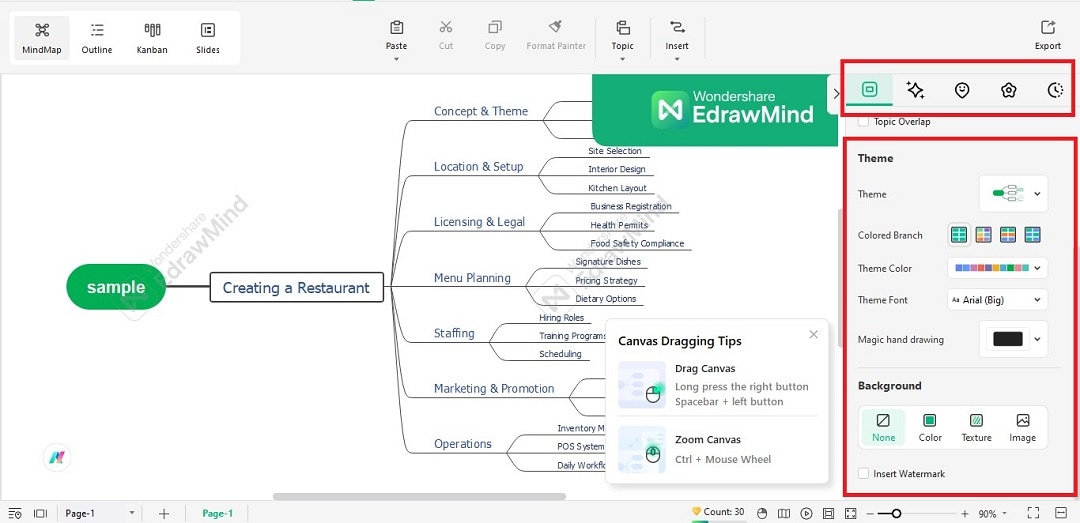Image resolution: width=1080 pixels, height=523 pixels.
Task: Open the page list icon in status bar
Action: [15, 513]
